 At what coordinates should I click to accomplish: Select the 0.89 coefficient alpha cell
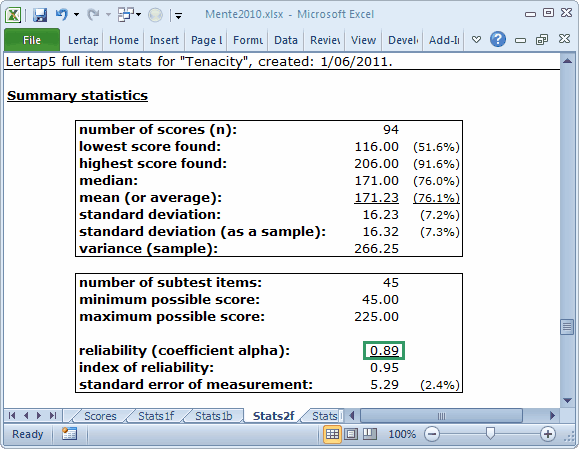(384, 350)
